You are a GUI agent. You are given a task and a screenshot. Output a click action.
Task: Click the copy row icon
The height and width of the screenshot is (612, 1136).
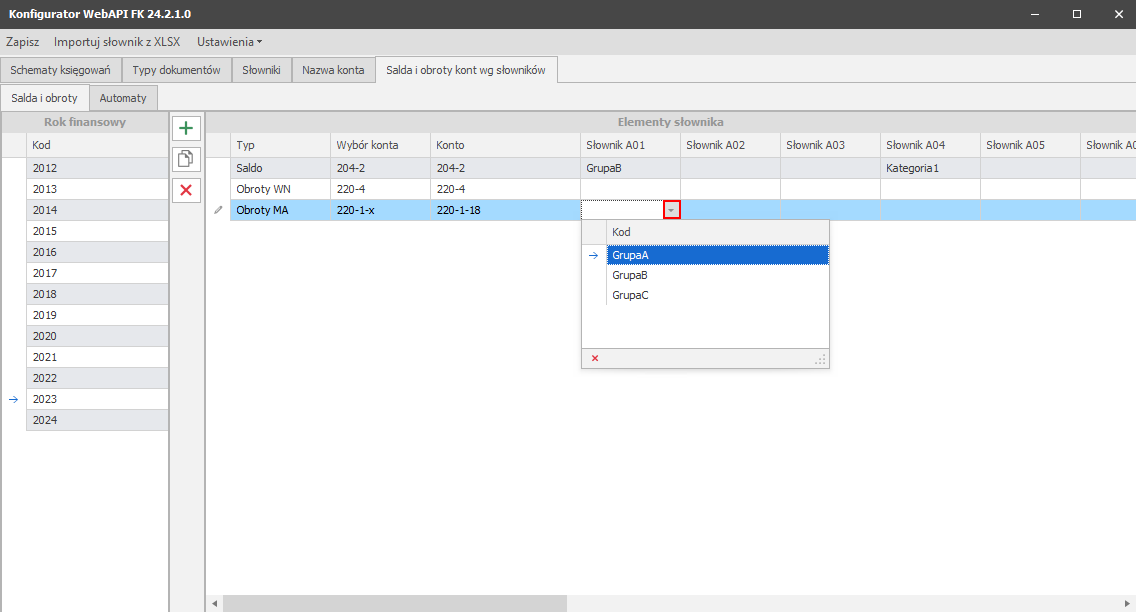click(x=187, y=159)
